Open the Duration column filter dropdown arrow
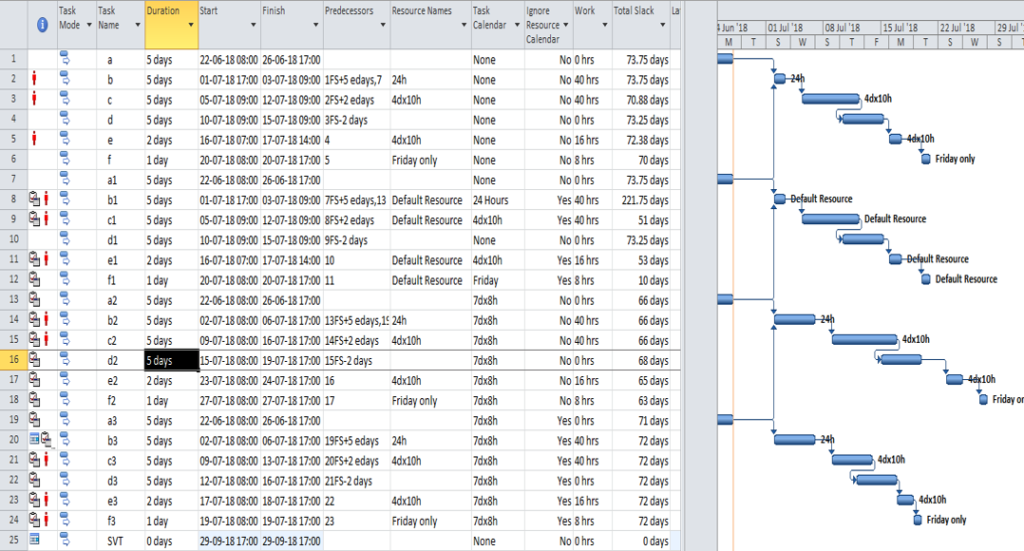The width and height of the screenshot is (1024, 551). coord(191,25)
